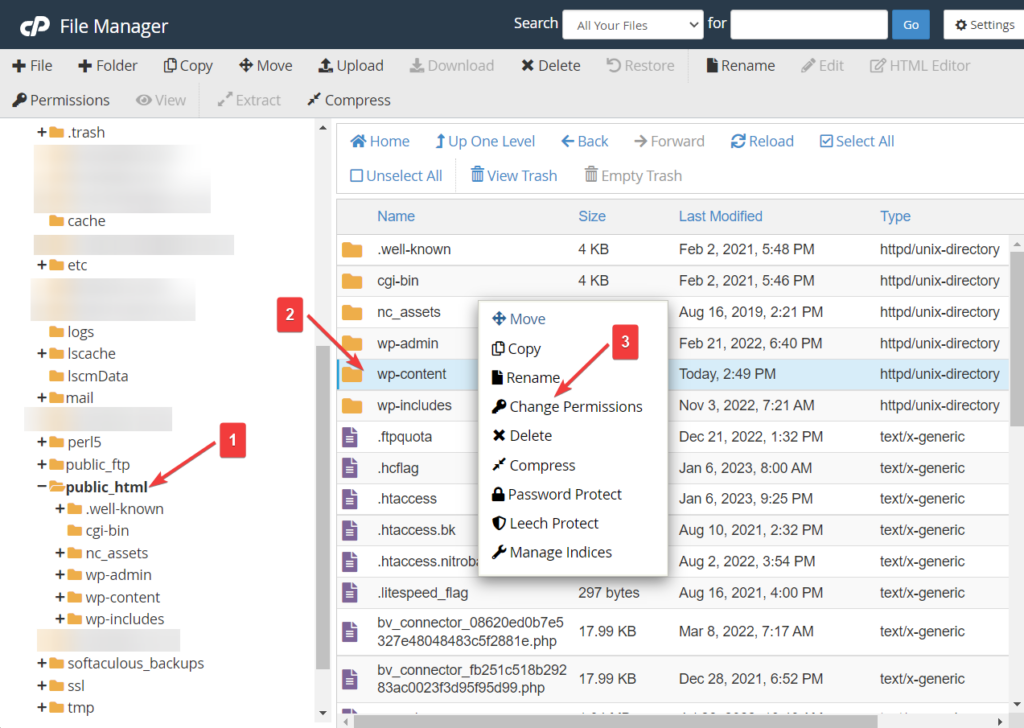
Task: Click the Edit toolbar button
Action: pos(822,65)
